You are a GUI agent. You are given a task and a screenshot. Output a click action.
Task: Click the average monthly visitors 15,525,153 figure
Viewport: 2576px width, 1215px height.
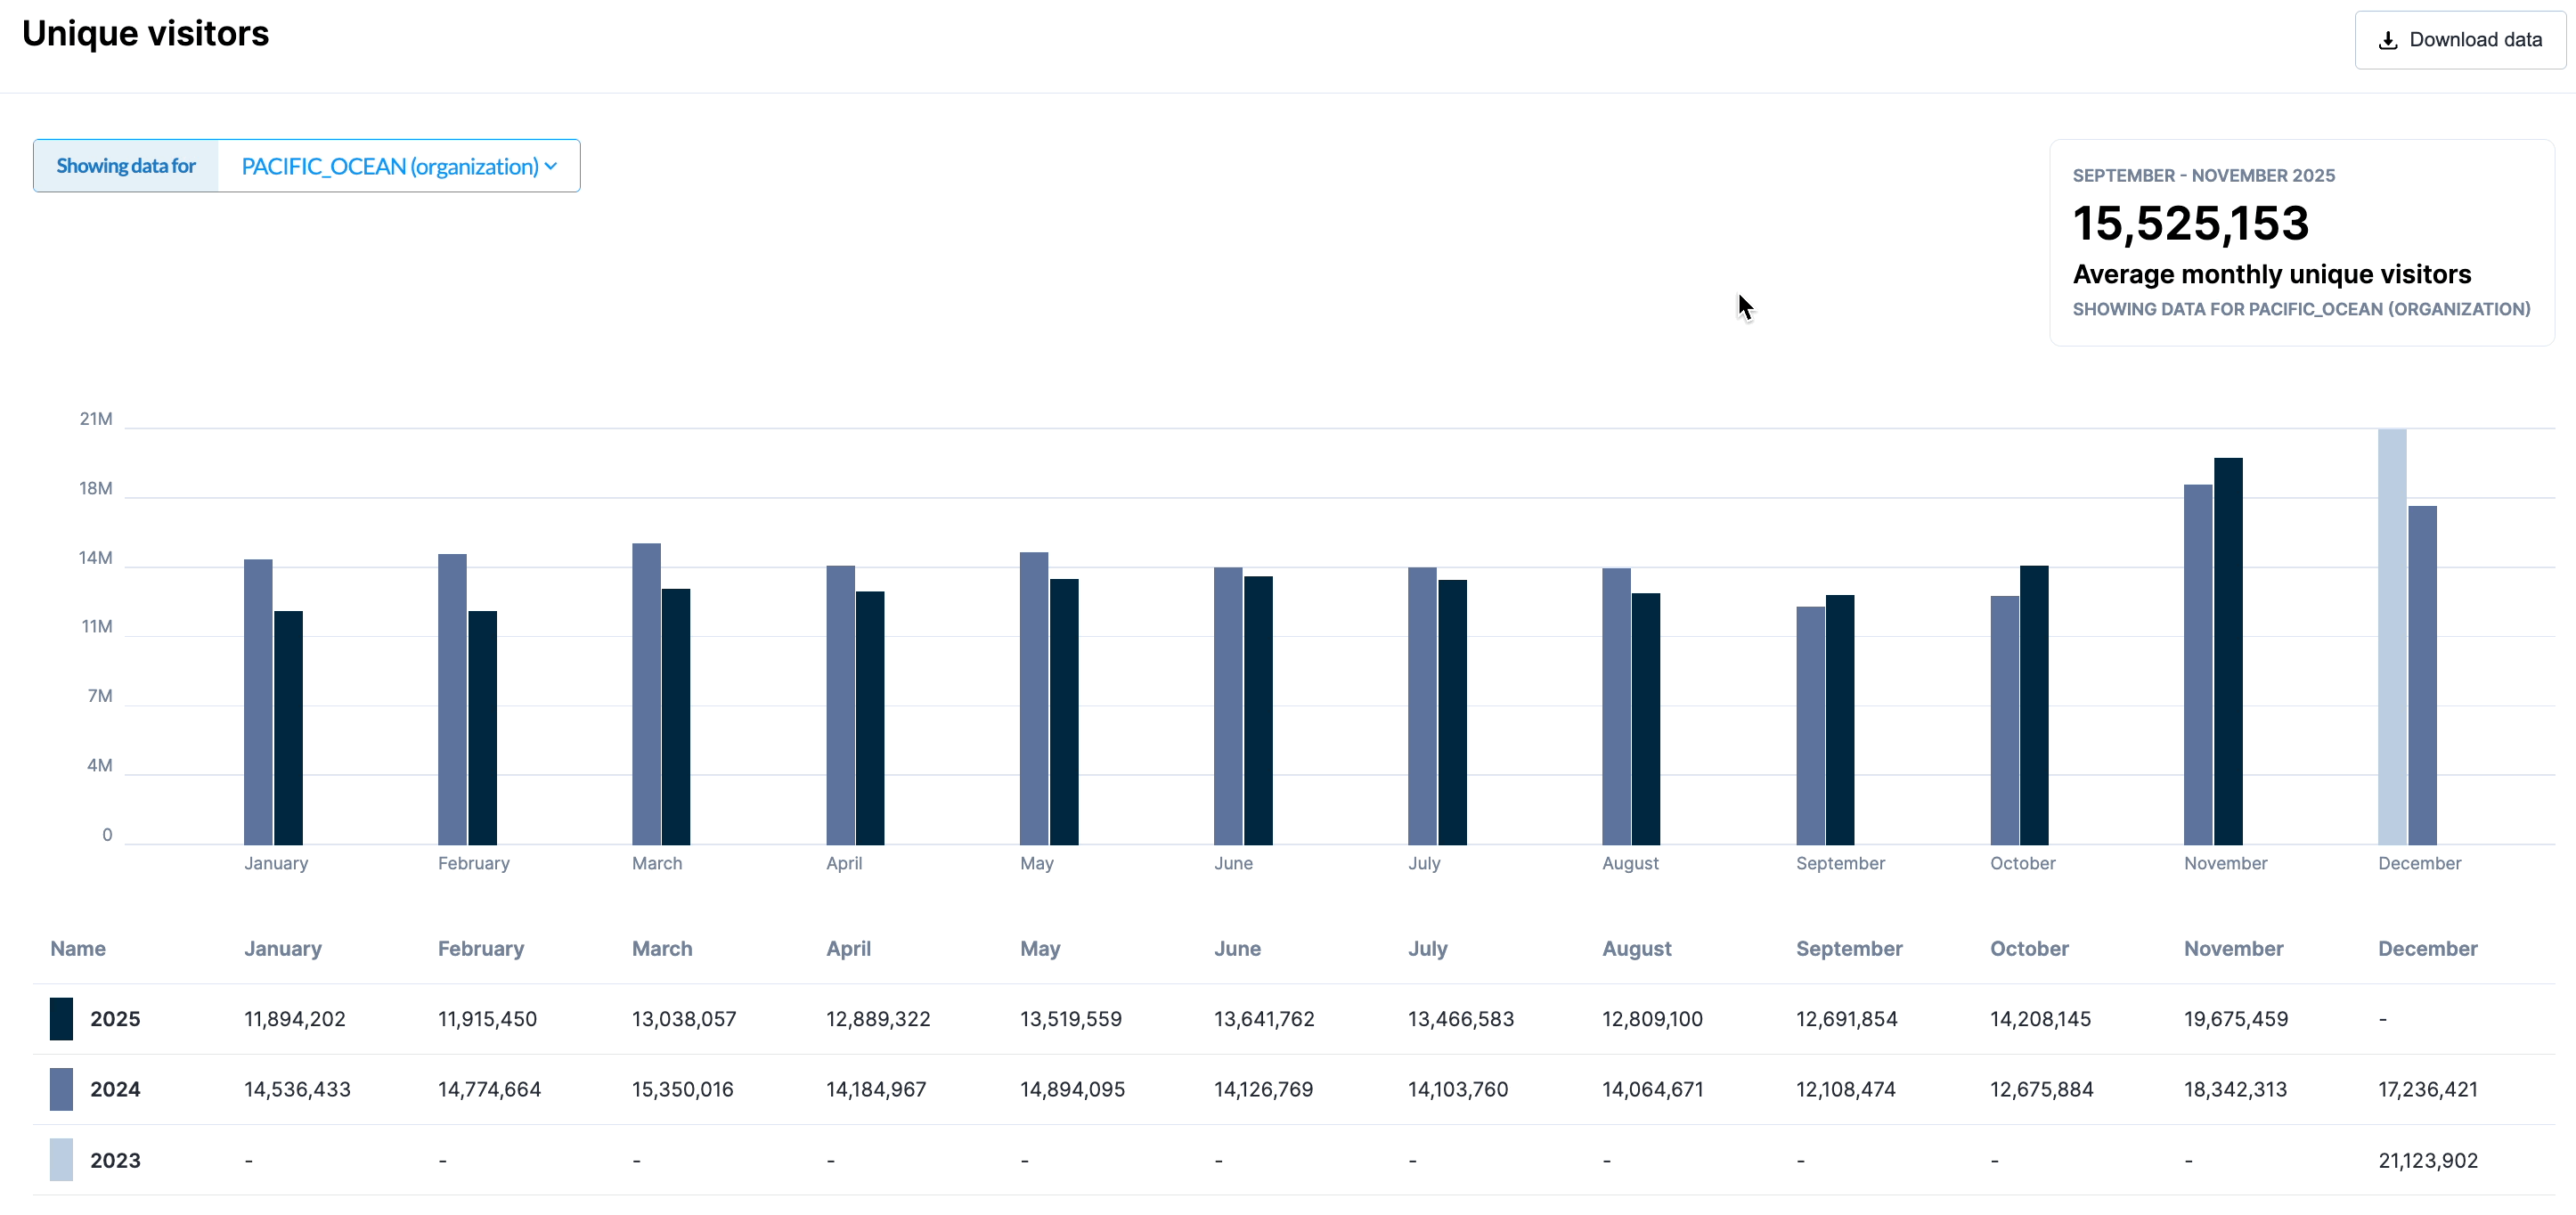pos(2190,223)
